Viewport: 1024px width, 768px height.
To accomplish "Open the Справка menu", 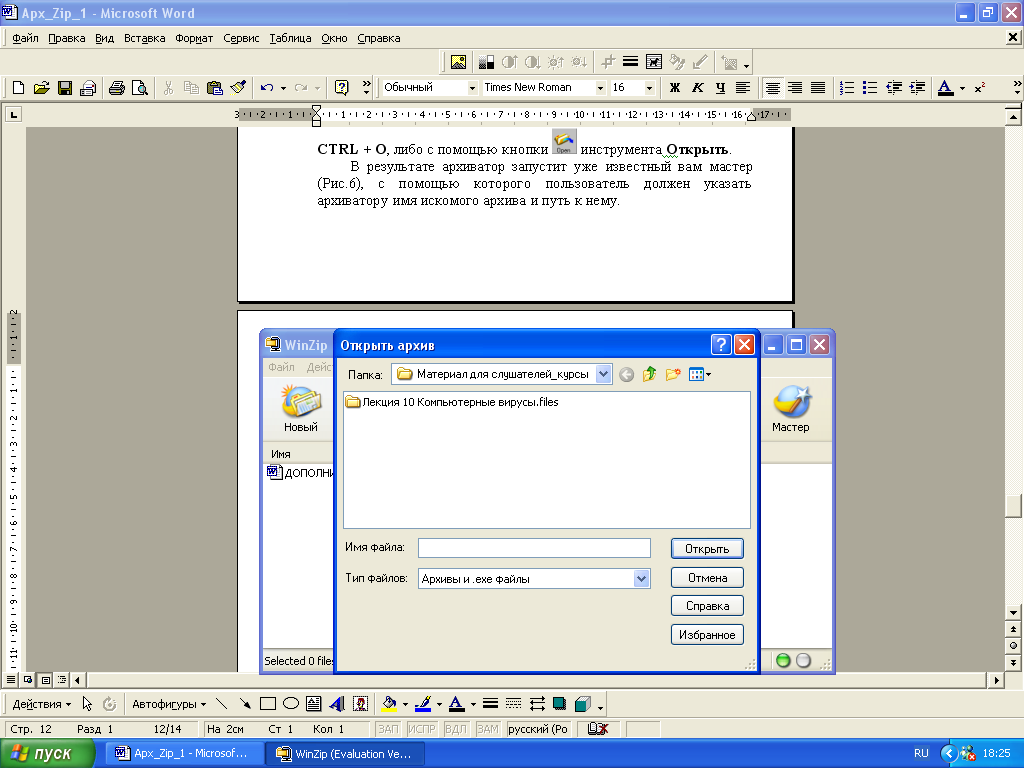I will pos(379,38).
